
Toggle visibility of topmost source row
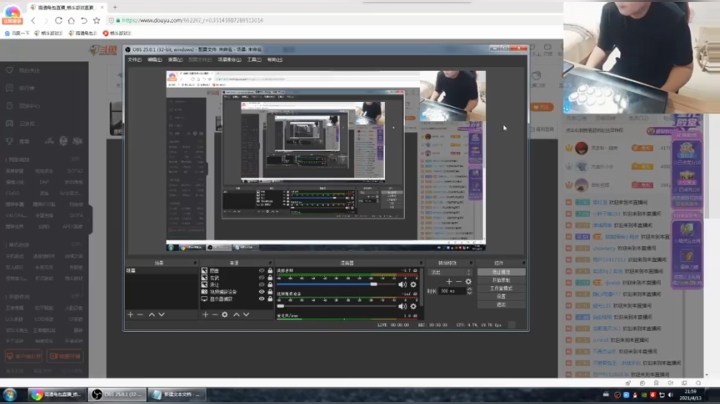(x=262, y=271)
